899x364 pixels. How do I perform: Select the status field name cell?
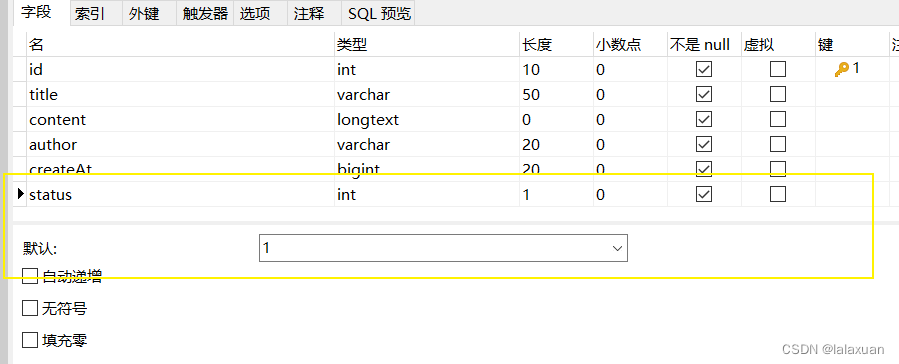pos(181,194)
